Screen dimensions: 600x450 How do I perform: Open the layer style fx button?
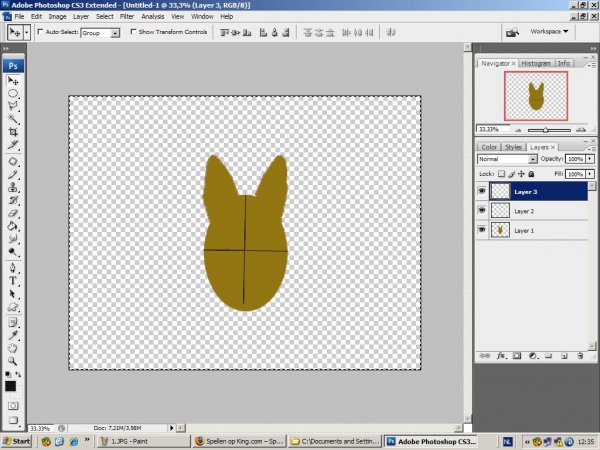(501, 356)
